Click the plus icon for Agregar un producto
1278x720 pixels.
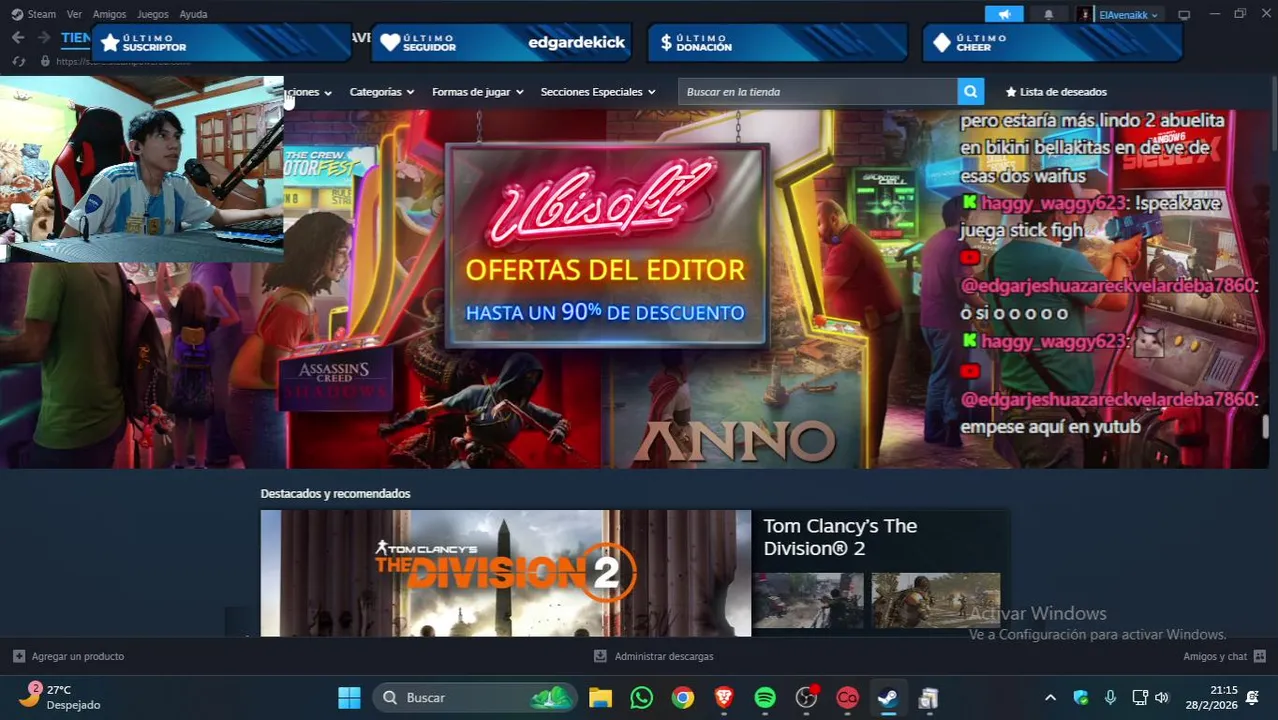(x=19, y=656)
